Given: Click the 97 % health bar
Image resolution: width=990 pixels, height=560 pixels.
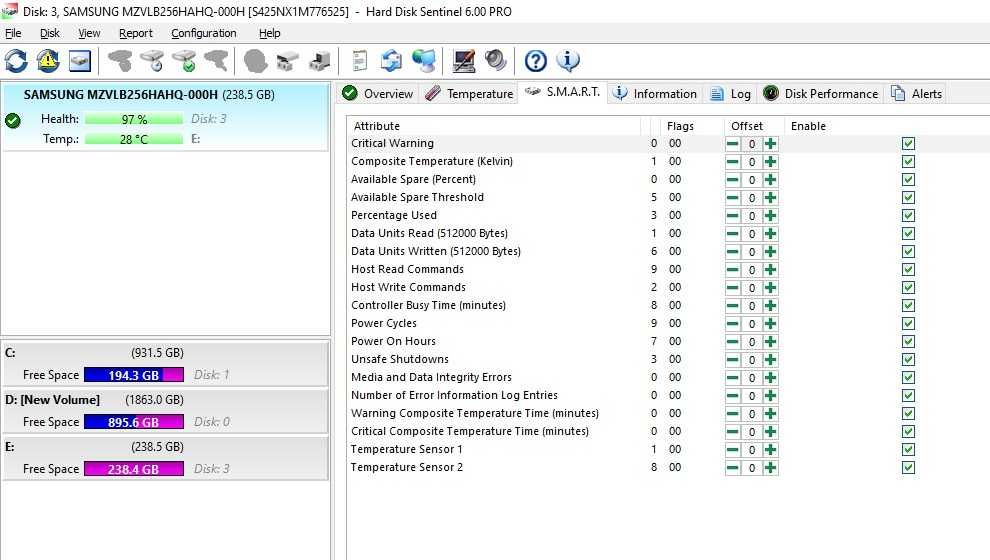Looking at the screenshot, I should (134, 119).
